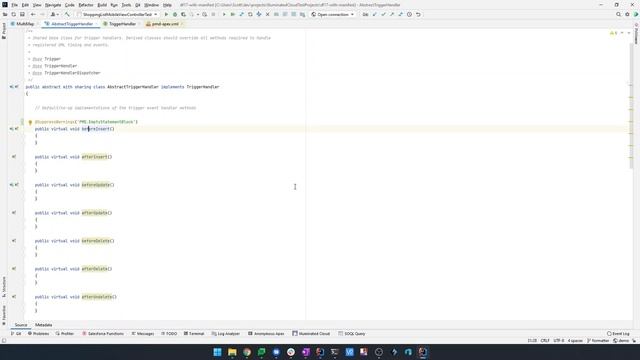Open the Profiler tool window

pyautogui.click(x=64, y=333)
